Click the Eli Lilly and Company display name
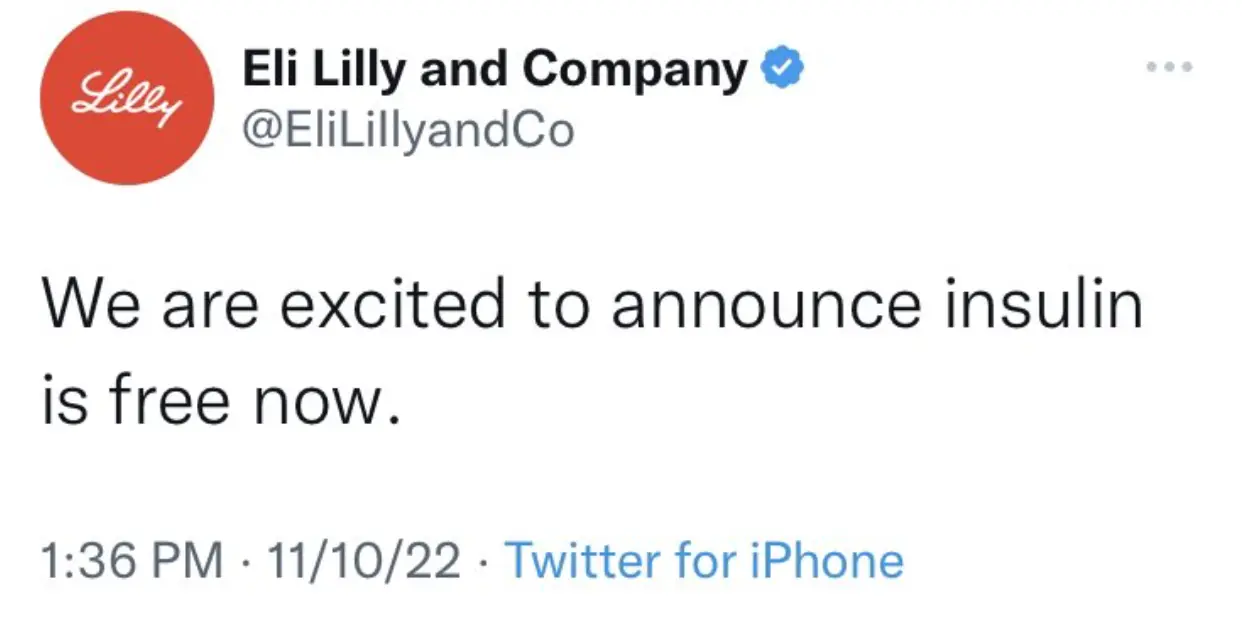Viewport: 1242px width, 622px height. [x=495, y=70]
